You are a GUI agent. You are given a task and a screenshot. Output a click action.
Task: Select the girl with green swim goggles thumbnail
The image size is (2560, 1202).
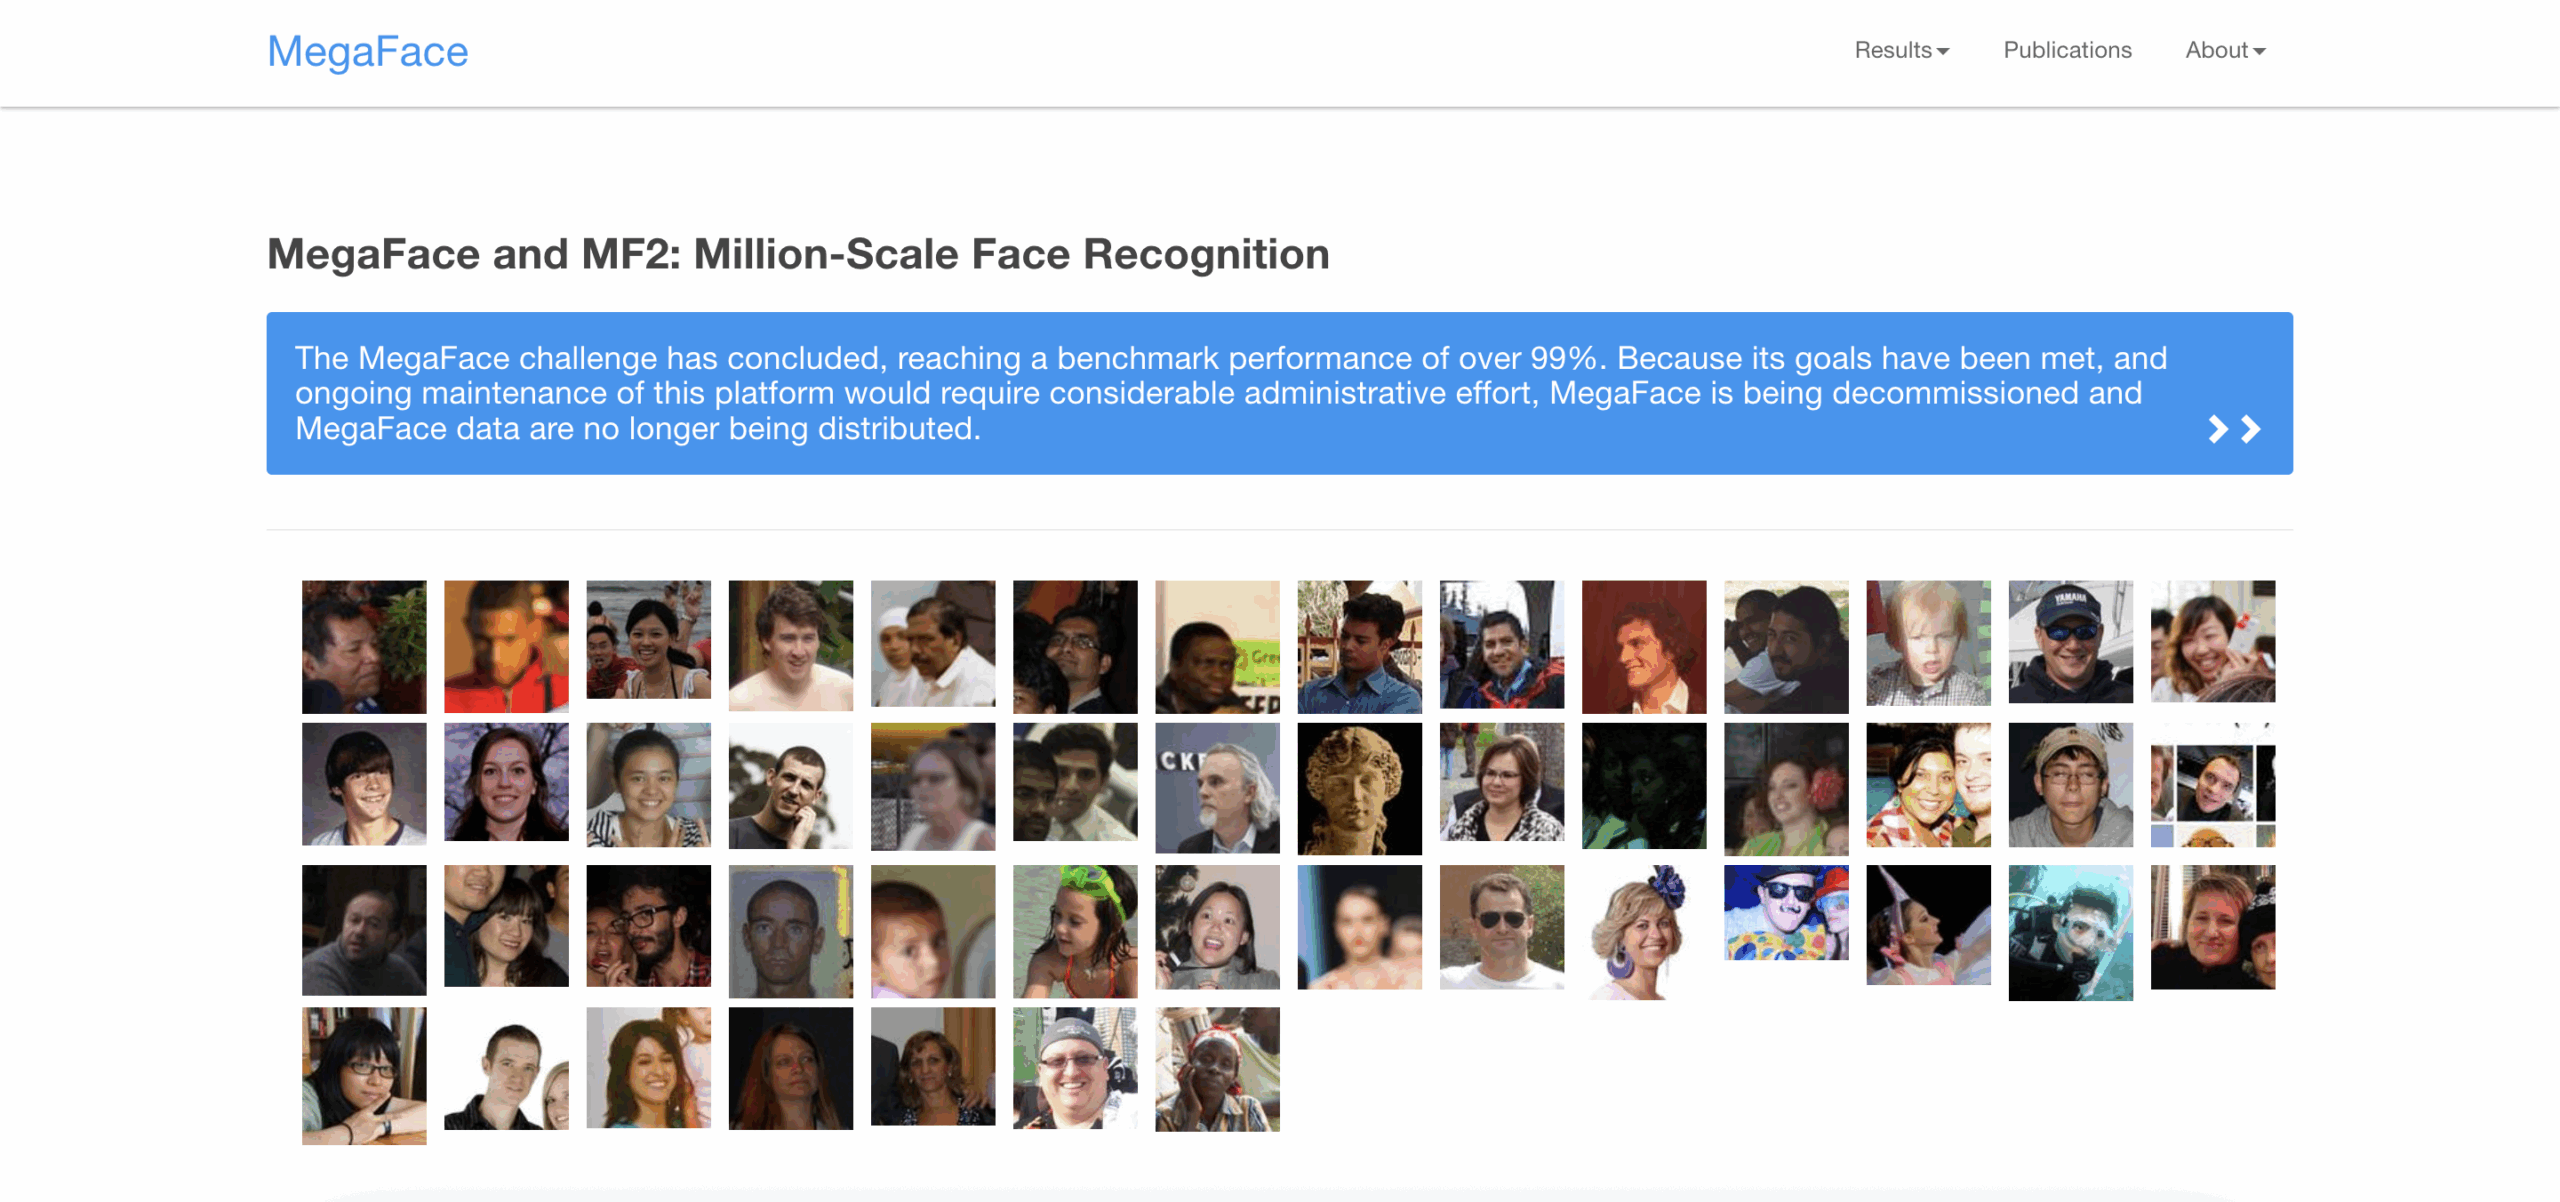(x=1075, y=931)
